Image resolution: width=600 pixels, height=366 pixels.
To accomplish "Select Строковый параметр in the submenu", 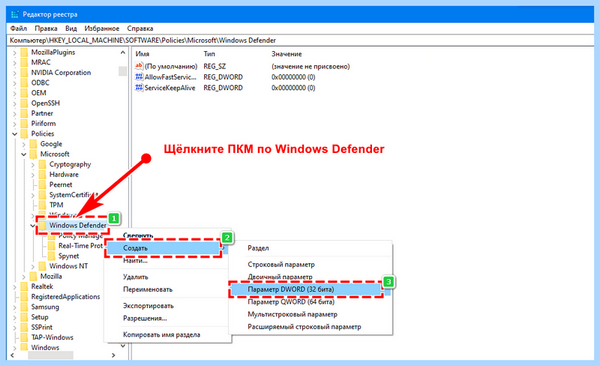I will point(310,265).
